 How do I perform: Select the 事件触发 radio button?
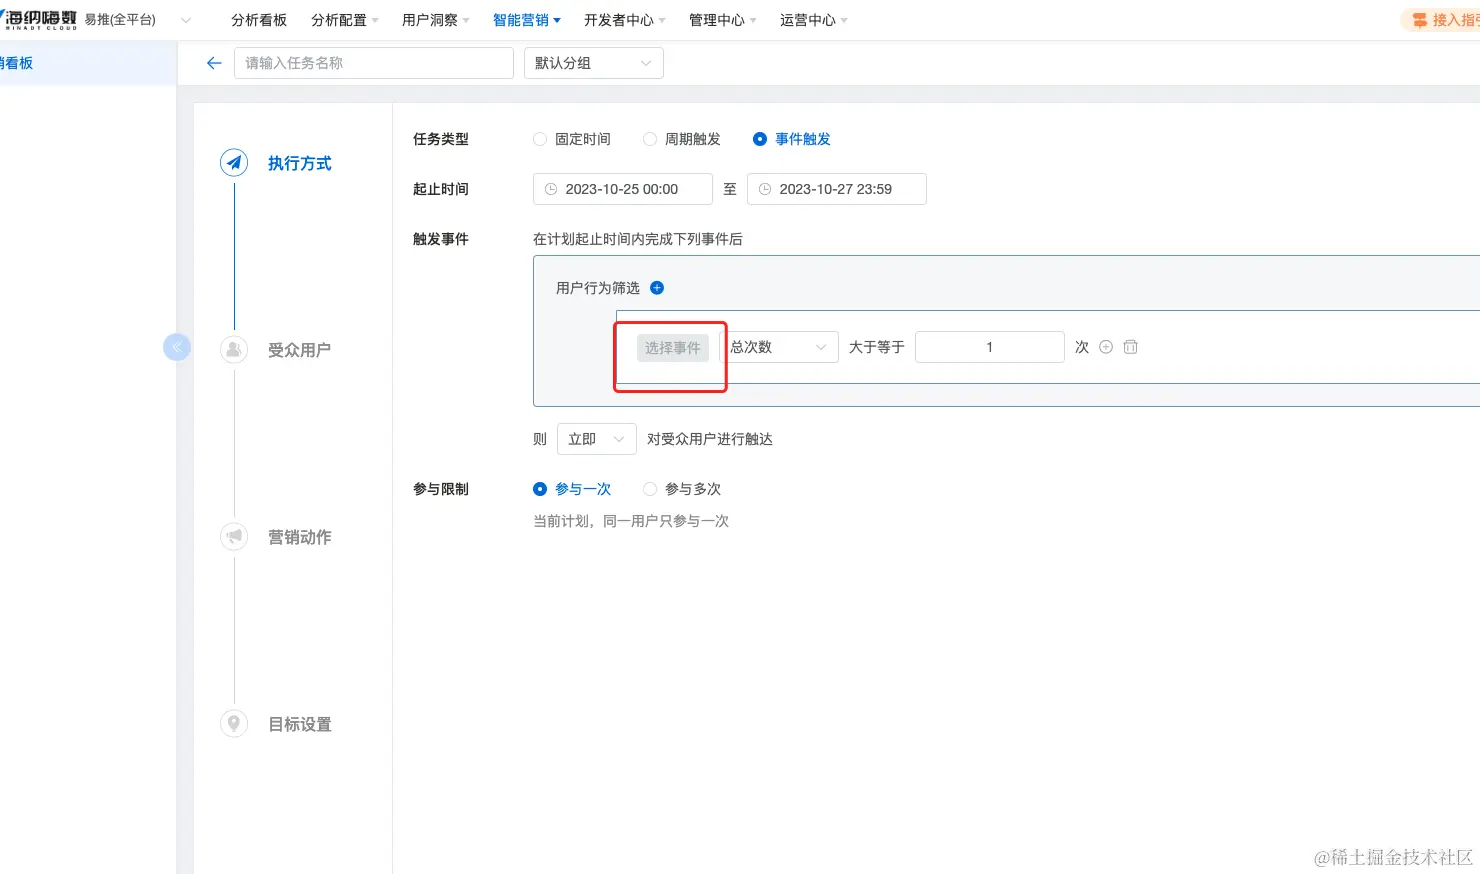(x=760, y=139)
